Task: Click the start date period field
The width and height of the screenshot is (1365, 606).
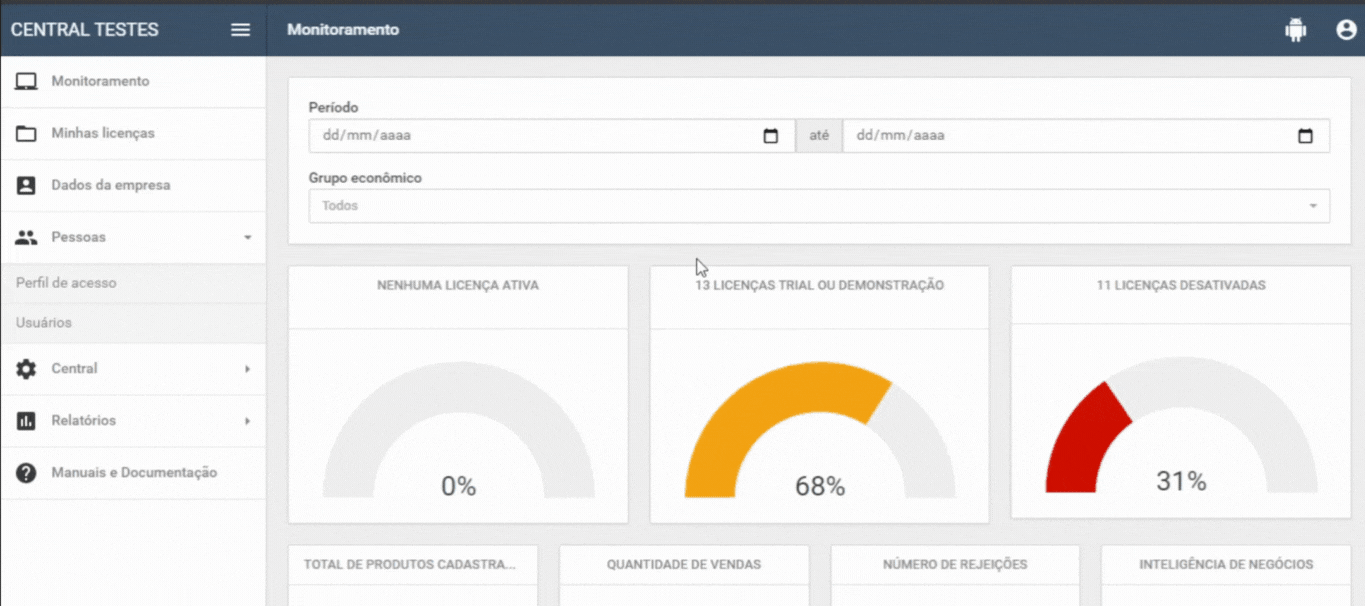Action: 530,136
